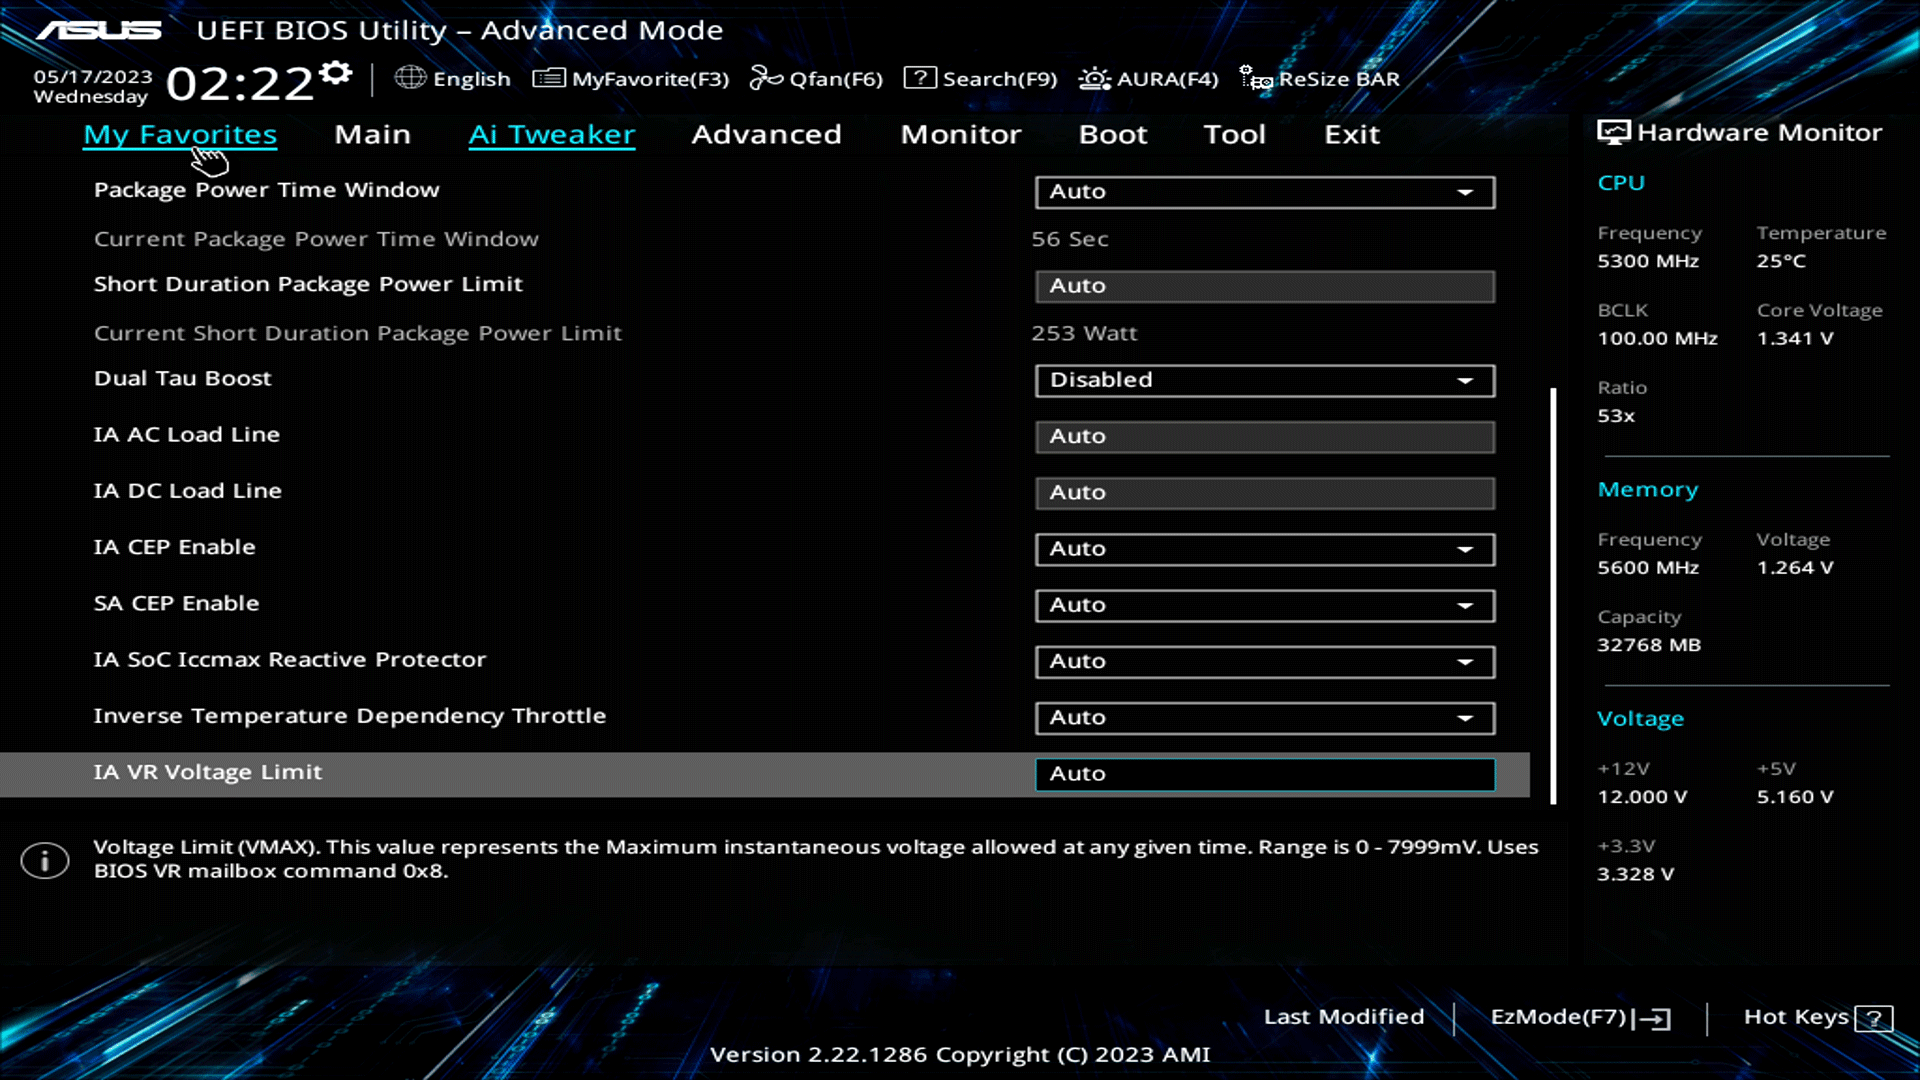Click the info icon next to VMAX description
Viewport: 1920px width, 1080px height.
point(45,859)
